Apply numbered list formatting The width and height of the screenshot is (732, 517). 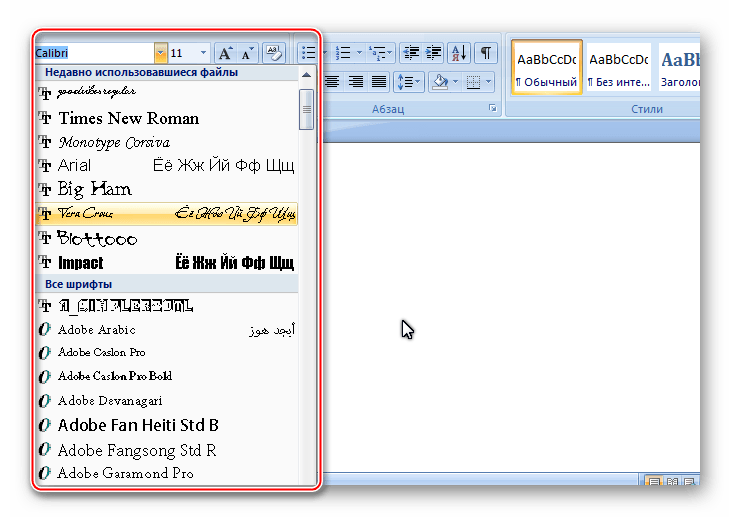pyautogui.click(x=343, y=53)
